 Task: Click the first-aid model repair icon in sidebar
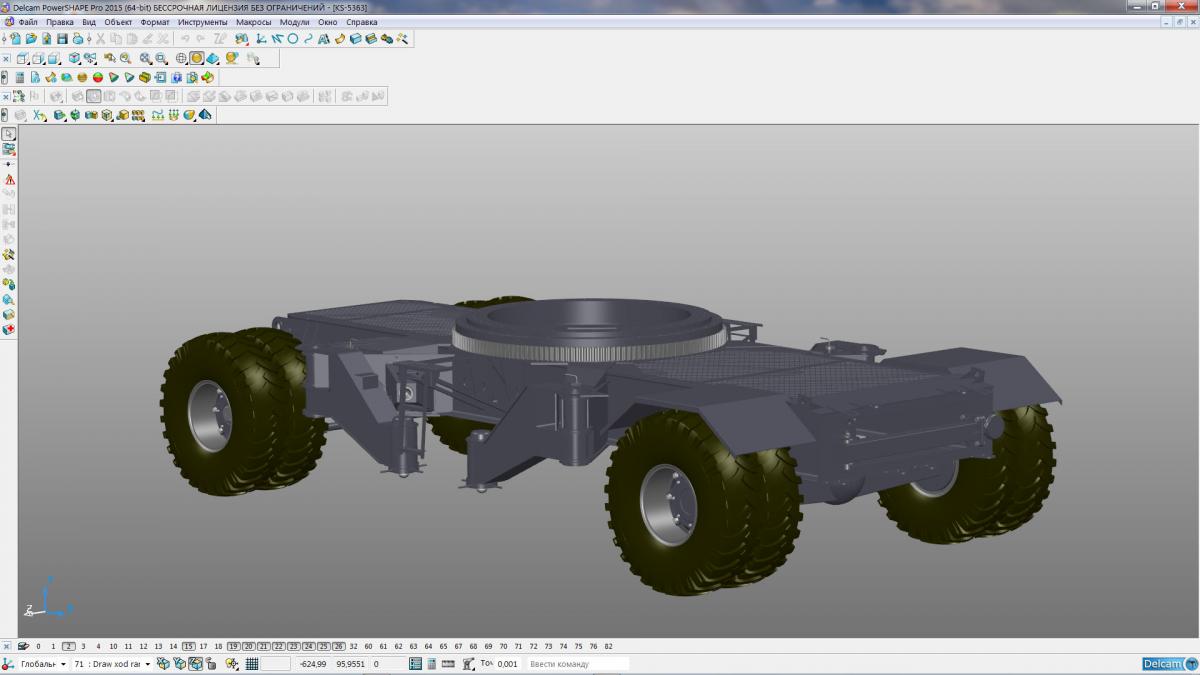pos(9,329)
